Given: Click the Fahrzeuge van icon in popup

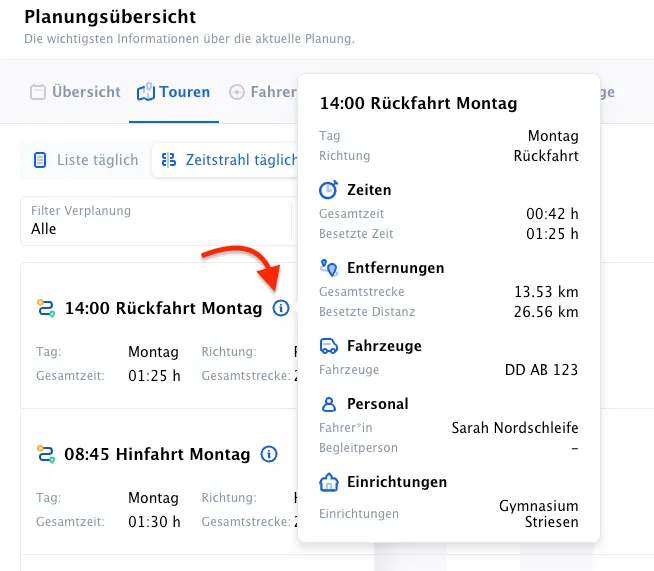Looking at the screenshot, I should click(328, 346).
